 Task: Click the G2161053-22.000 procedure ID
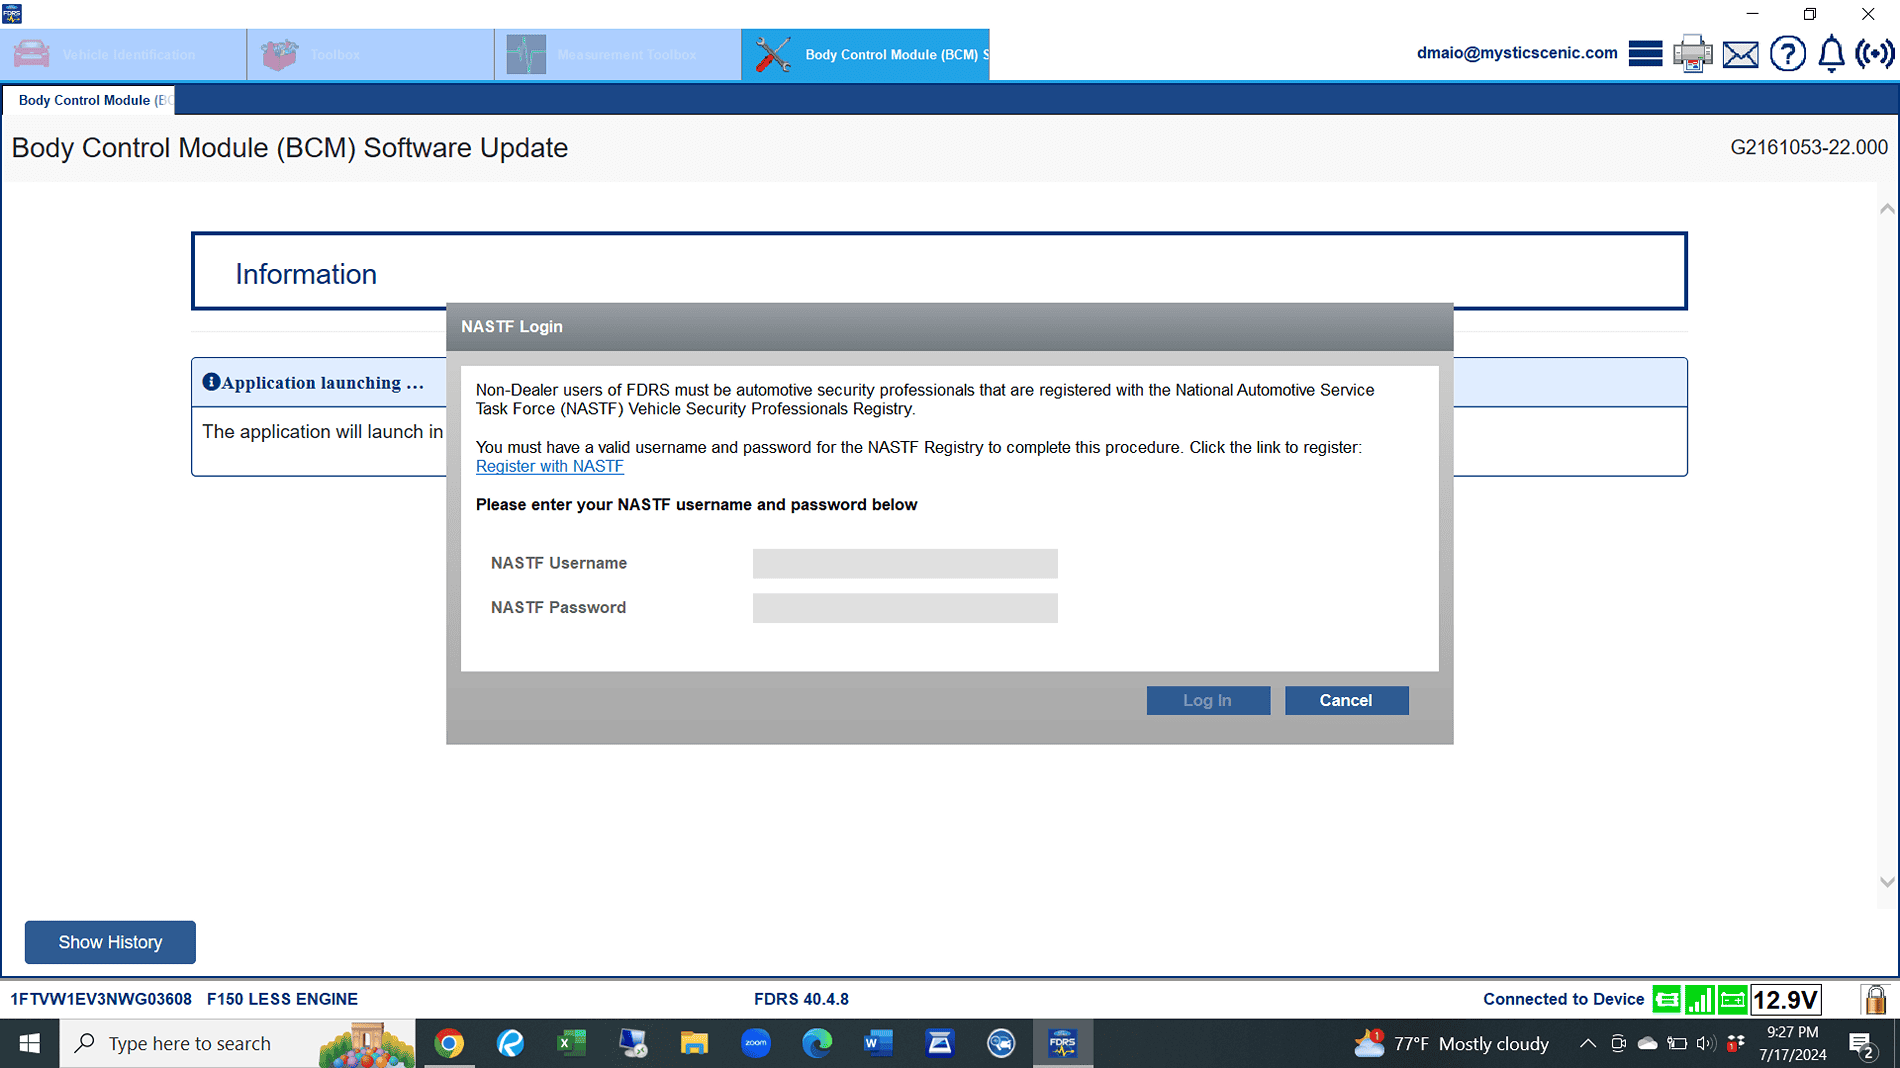[x=1809, y=147]
